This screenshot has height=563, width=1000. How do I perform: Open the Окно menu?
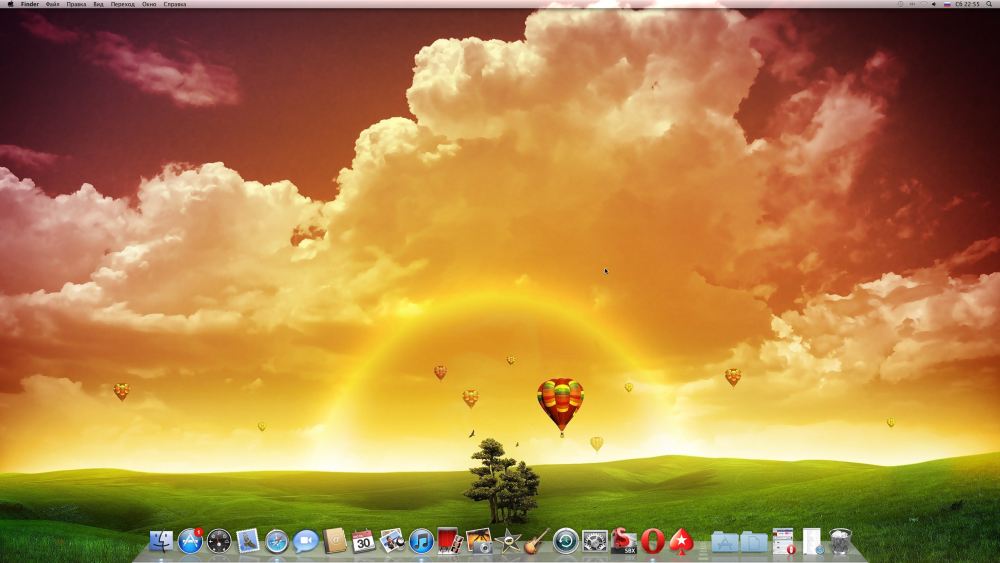point(149,4)
